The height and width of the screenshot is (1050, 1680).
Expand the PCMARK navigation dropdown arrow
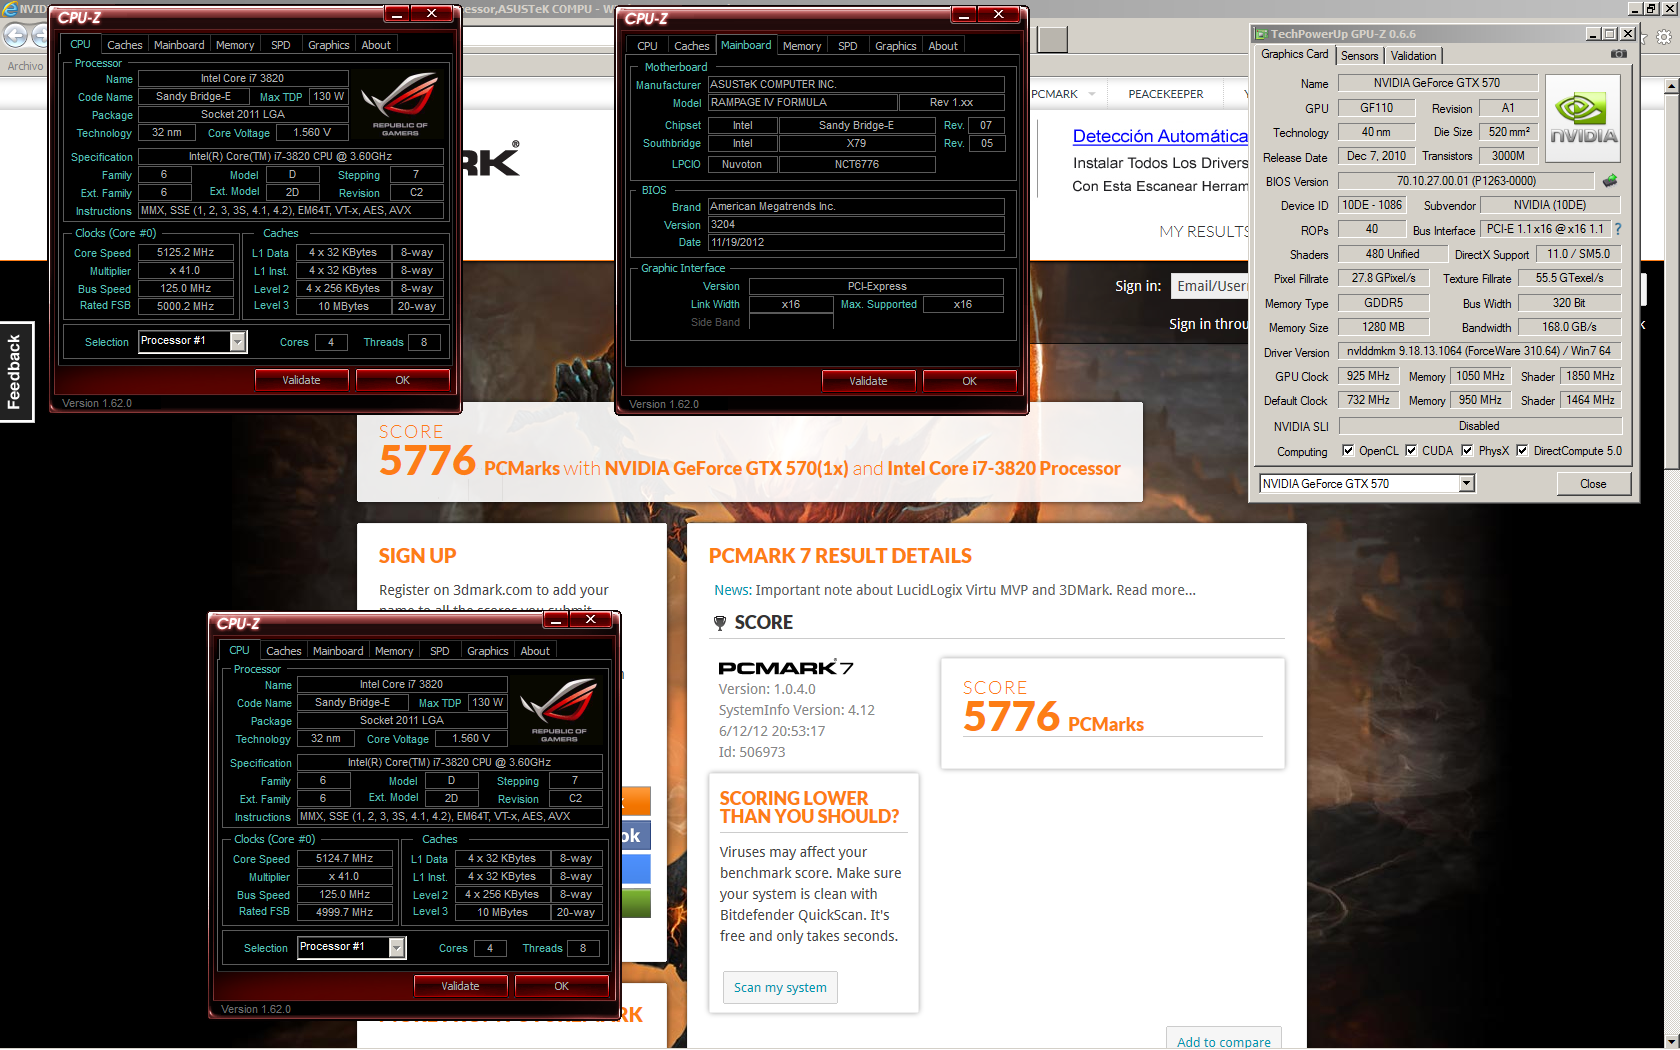click(x=1092, y=94)
